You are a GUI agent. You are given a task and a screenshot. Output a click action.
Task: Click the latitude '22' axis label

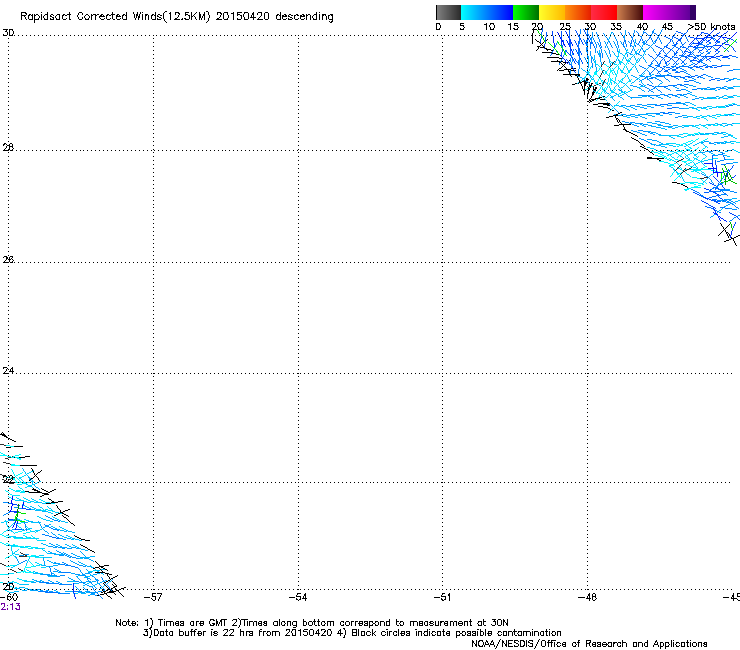click(x=8, y=480)
